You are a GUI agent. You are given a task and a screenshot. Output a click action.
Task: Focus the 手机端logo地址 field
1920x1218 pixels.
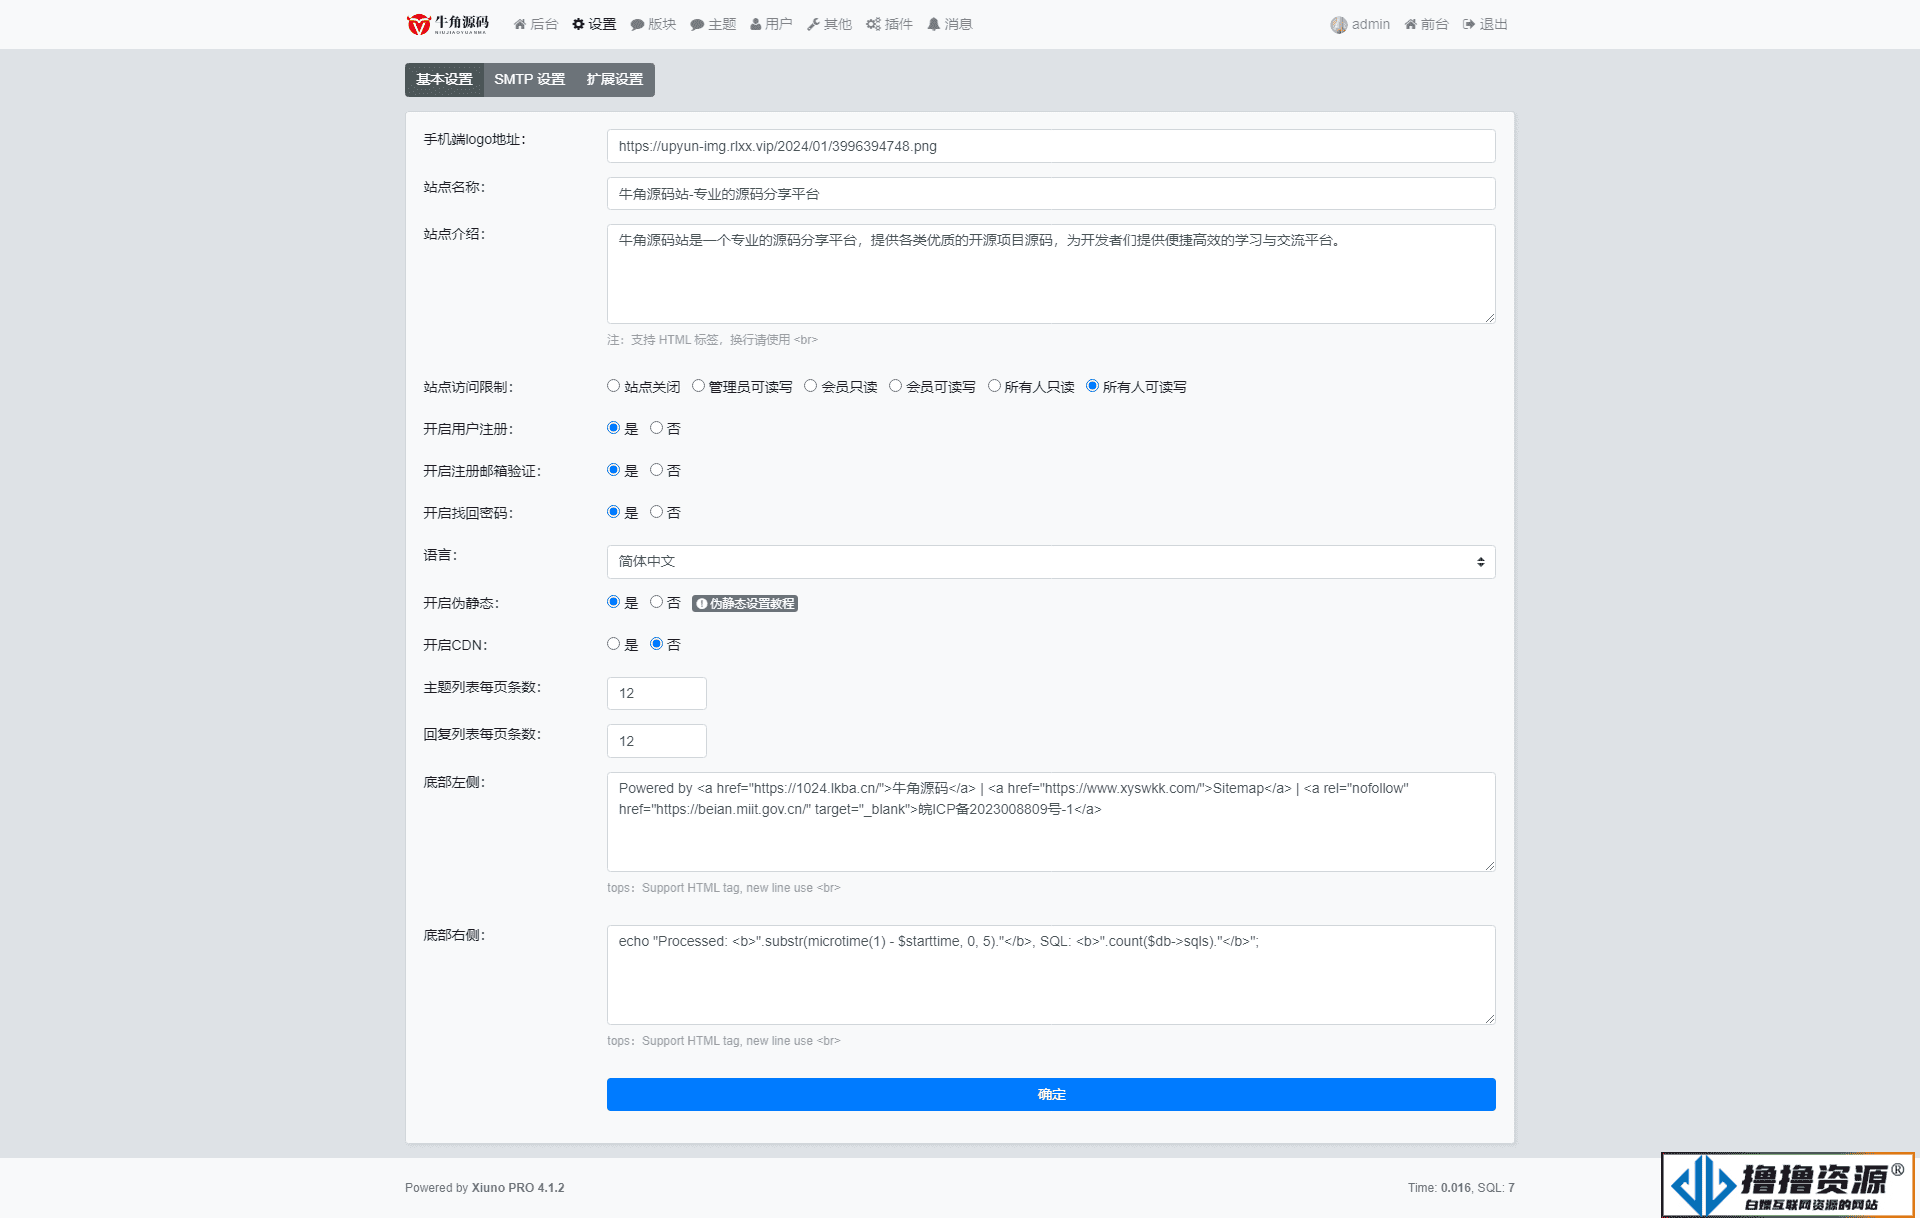point(1051,146)
